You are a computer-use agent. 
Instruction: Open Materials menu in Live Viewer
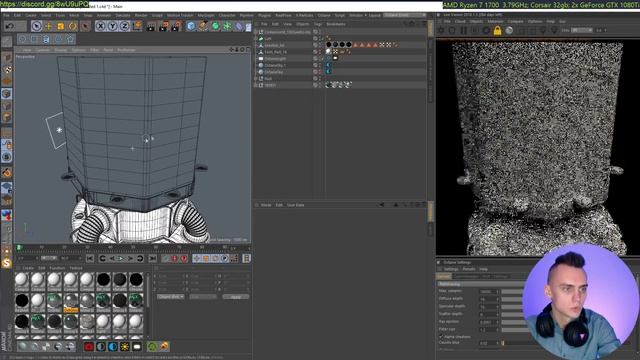click(x=495, y=21)
